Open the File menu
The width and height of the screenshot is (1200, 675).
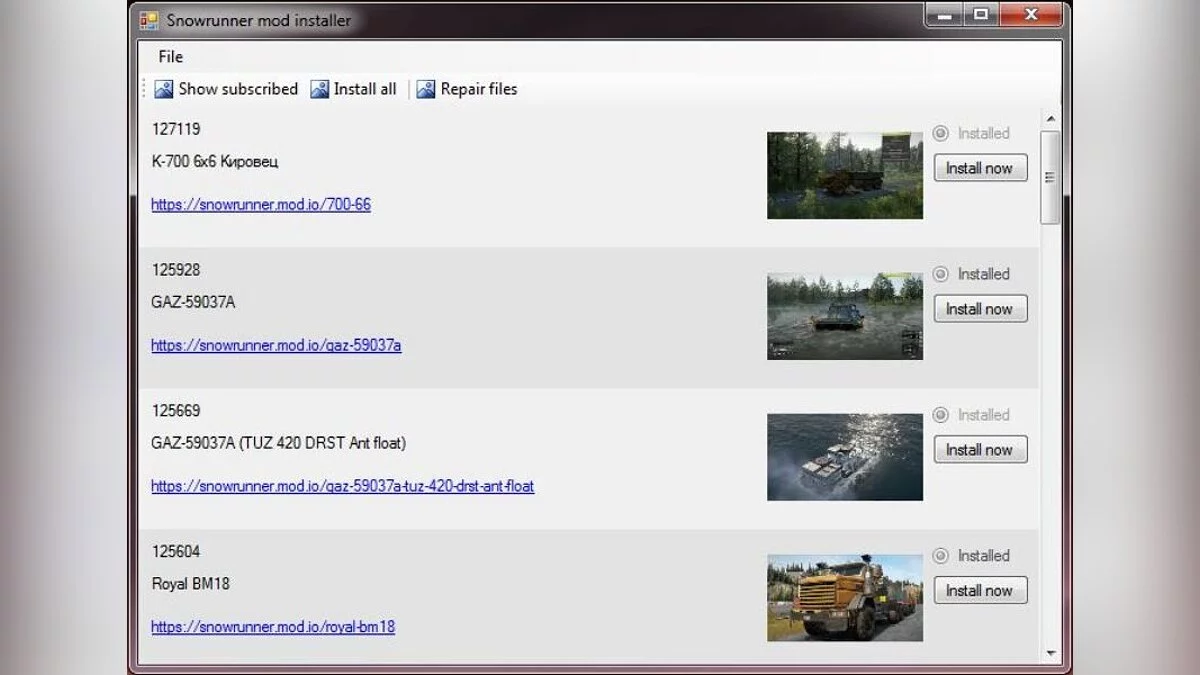(170, 57)
